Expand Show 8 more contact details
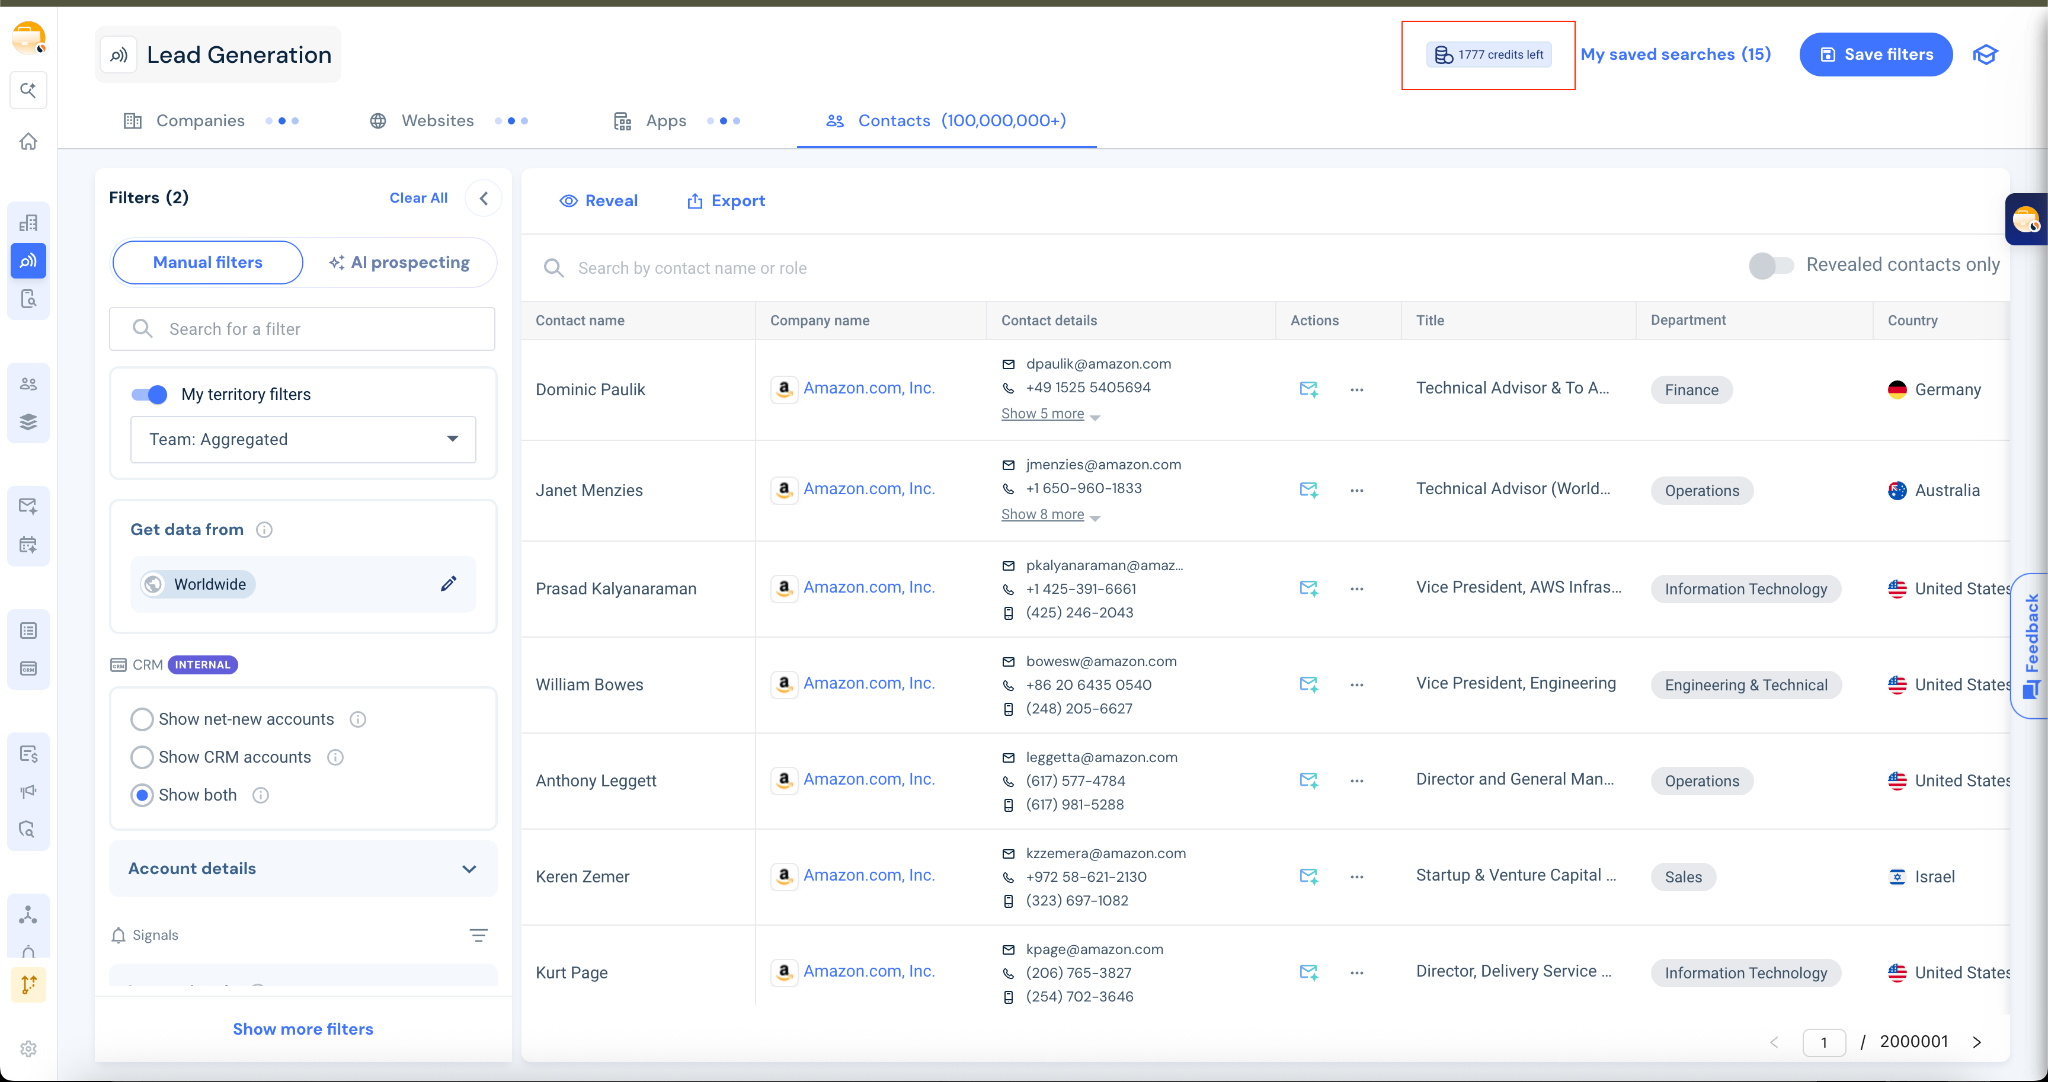 coord(1050,515)
